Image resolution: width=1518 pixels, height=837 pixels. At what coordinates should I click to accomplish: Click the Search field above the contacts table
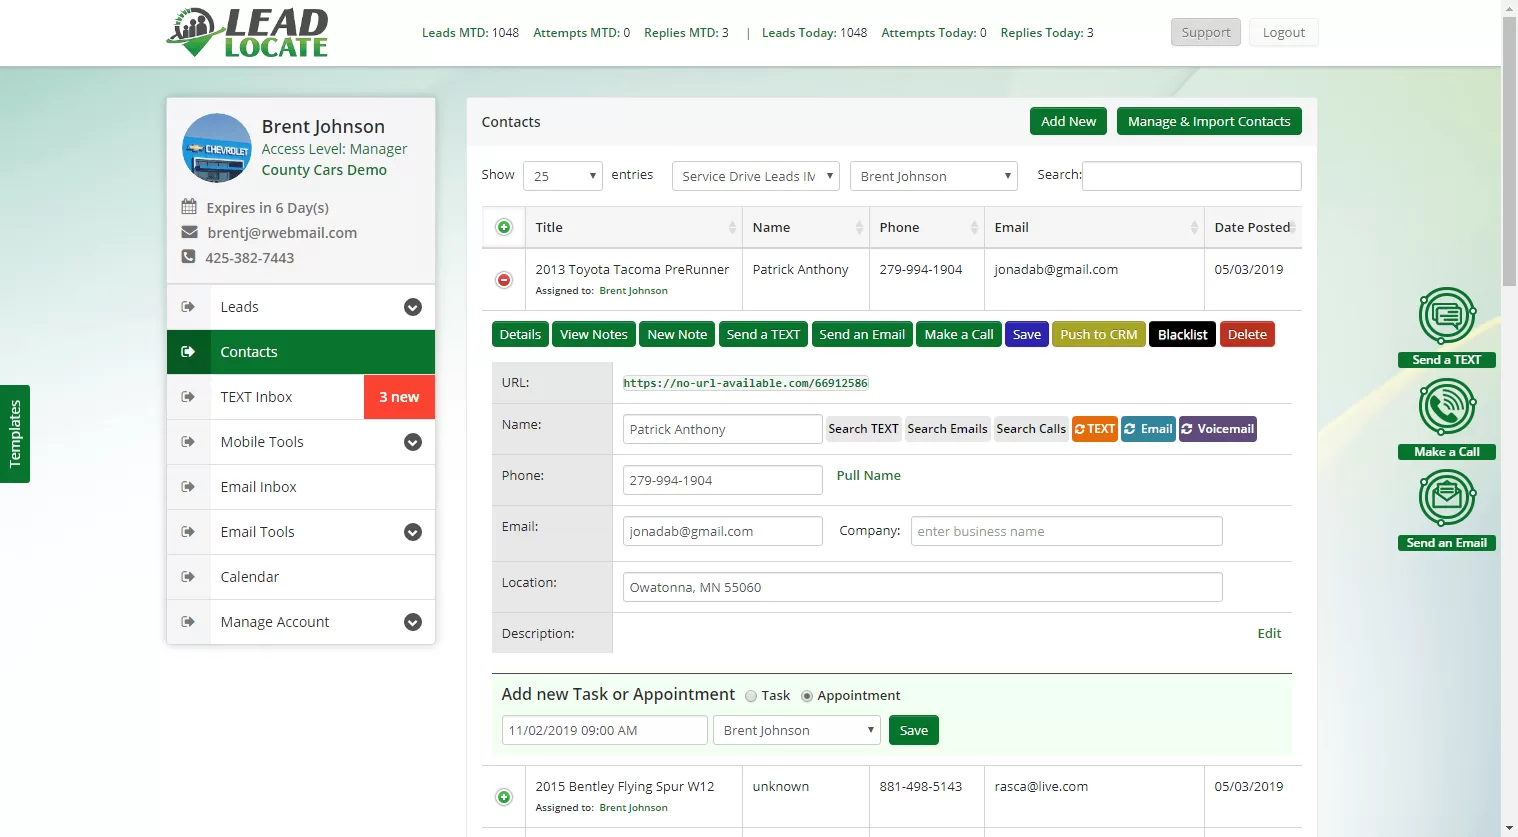(x=1192, y=176)
